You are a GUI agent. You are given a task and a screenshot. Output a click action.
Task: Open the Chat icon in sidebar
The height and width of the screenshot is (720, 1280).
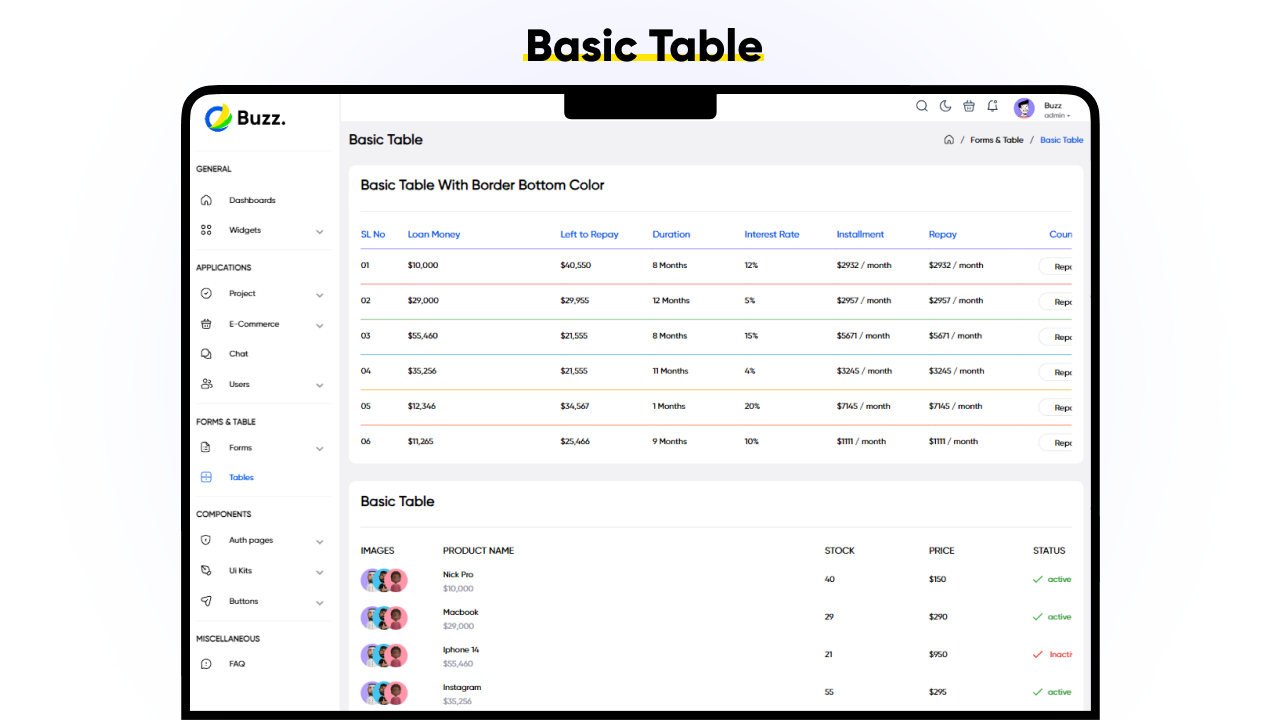[x=206, y=353]
